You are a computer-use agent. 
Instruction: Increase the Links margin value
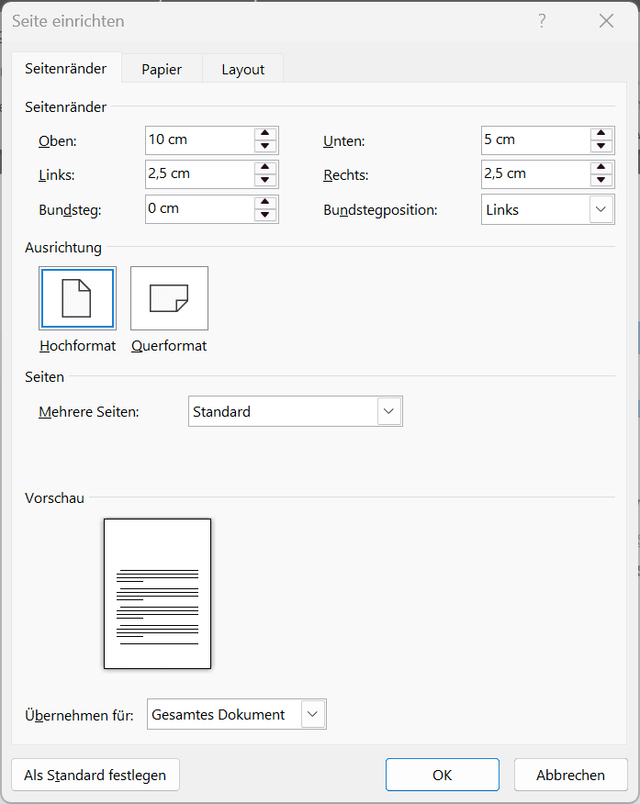[x=265, y=168]
